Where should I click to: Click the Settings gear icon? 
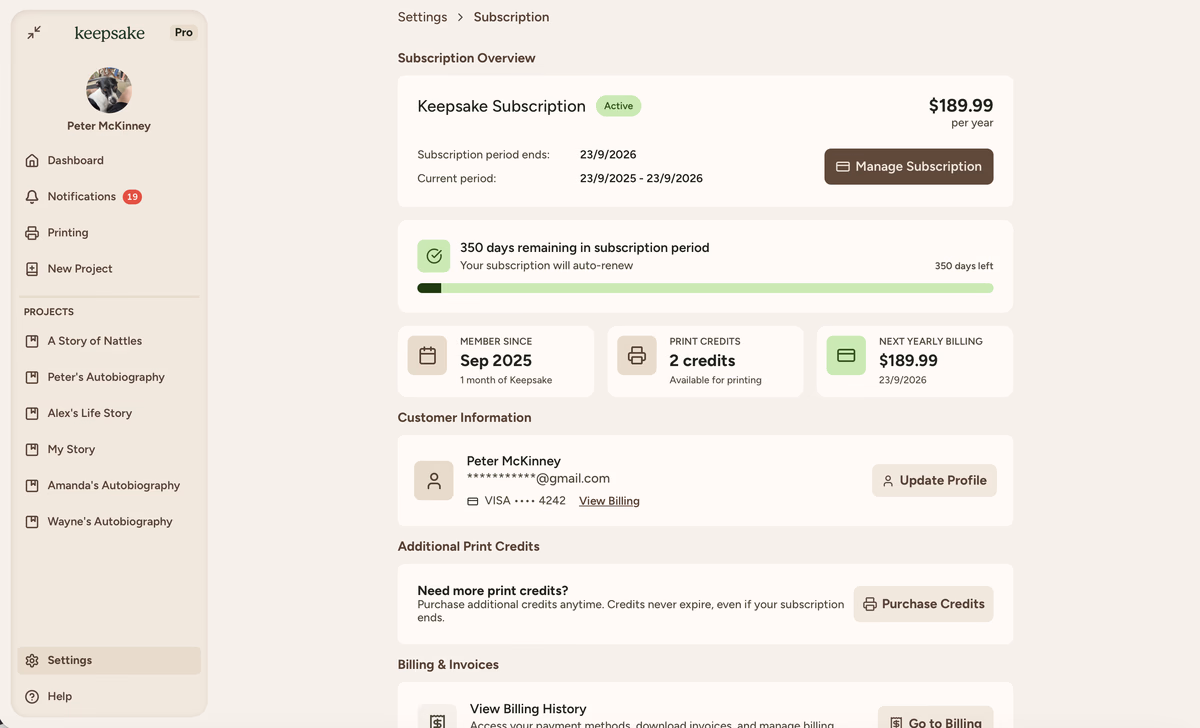32,661
